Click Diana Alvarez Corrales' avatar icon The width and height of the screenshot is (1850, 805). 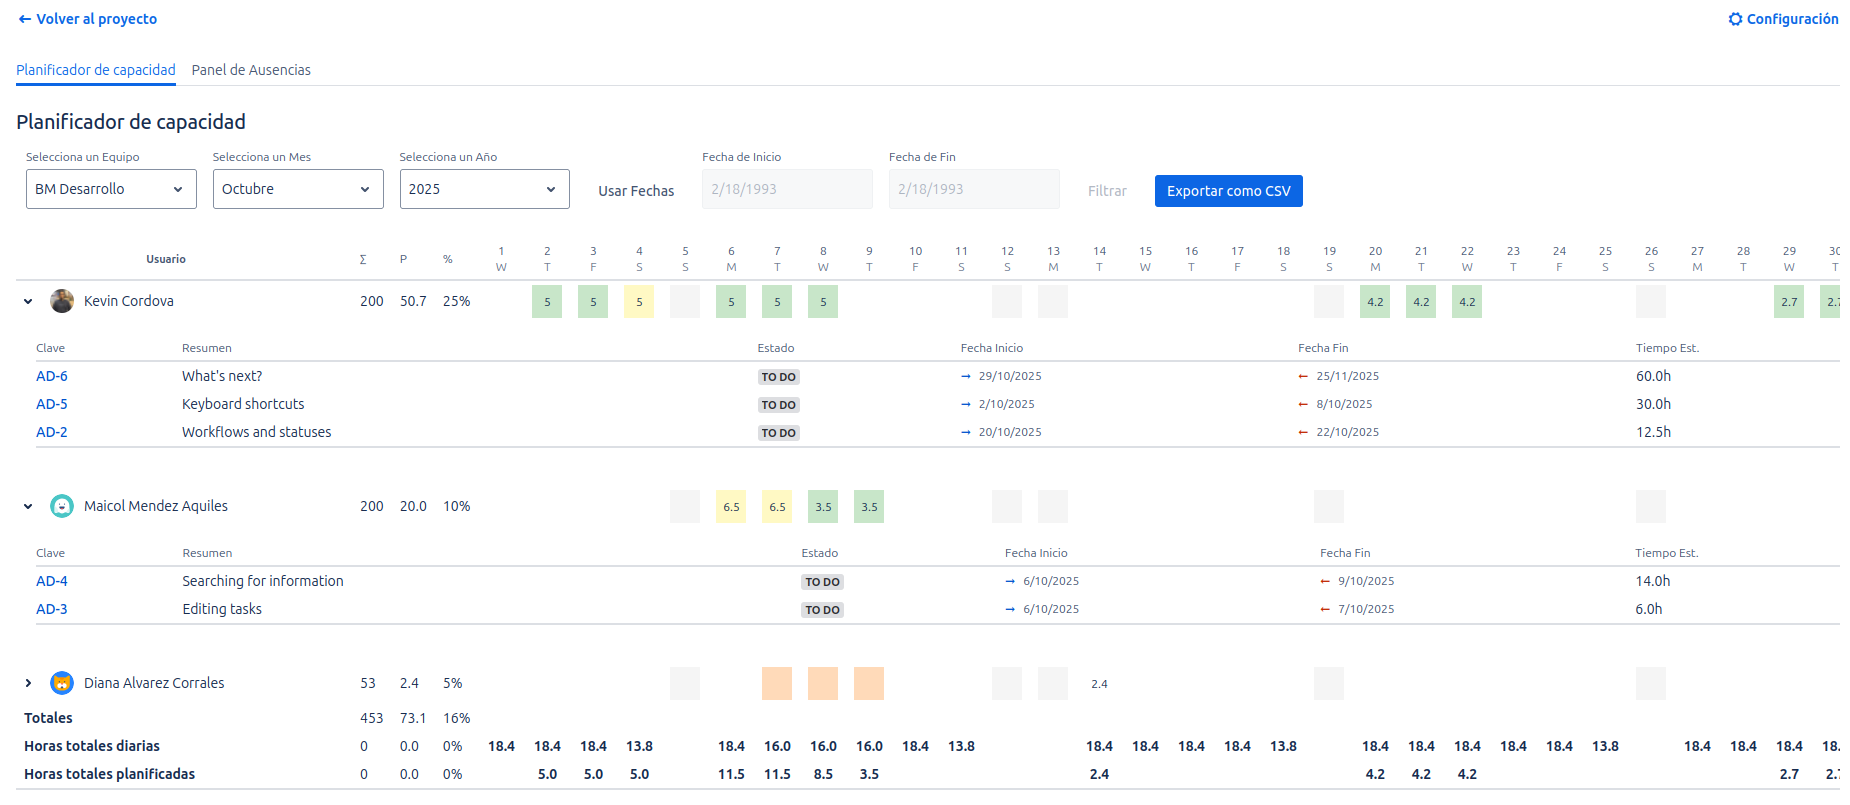pyautogui.click(x=62, y=683)
